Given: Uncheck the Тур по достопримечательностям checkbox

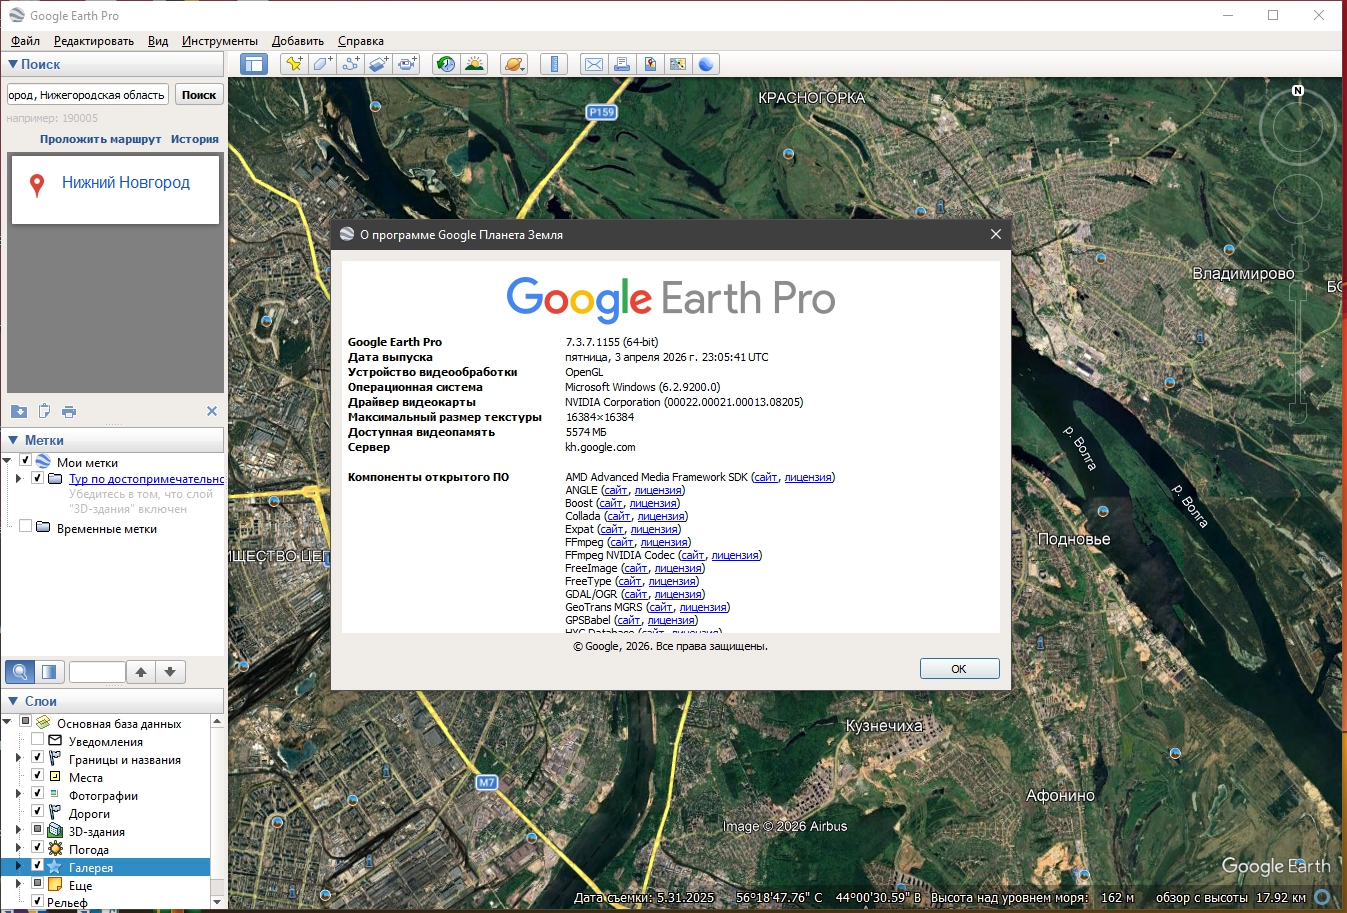Looking at the screenshot, I should click(38, 478).
